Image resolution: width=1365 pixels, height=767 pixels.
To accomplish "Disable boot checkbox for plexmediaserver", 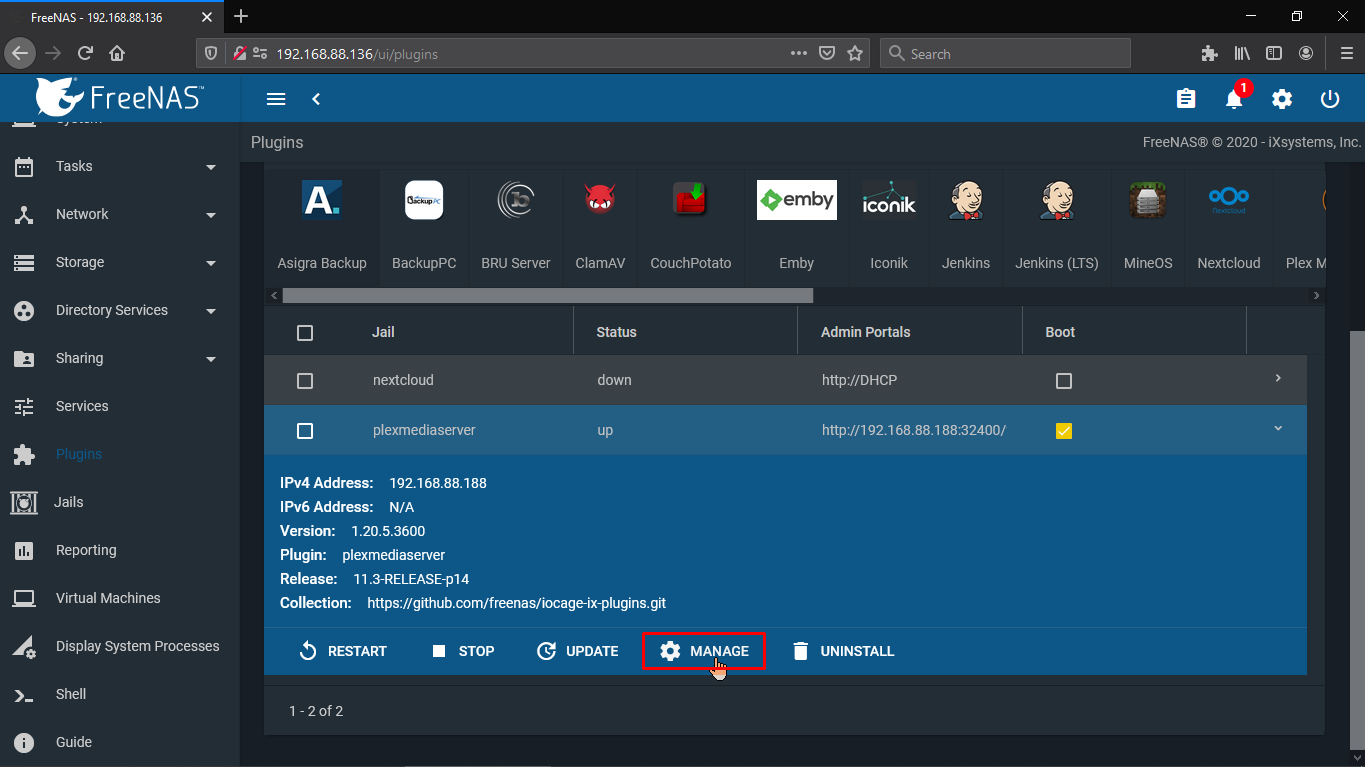I will pyautogui.click(x=1064, y=431).
